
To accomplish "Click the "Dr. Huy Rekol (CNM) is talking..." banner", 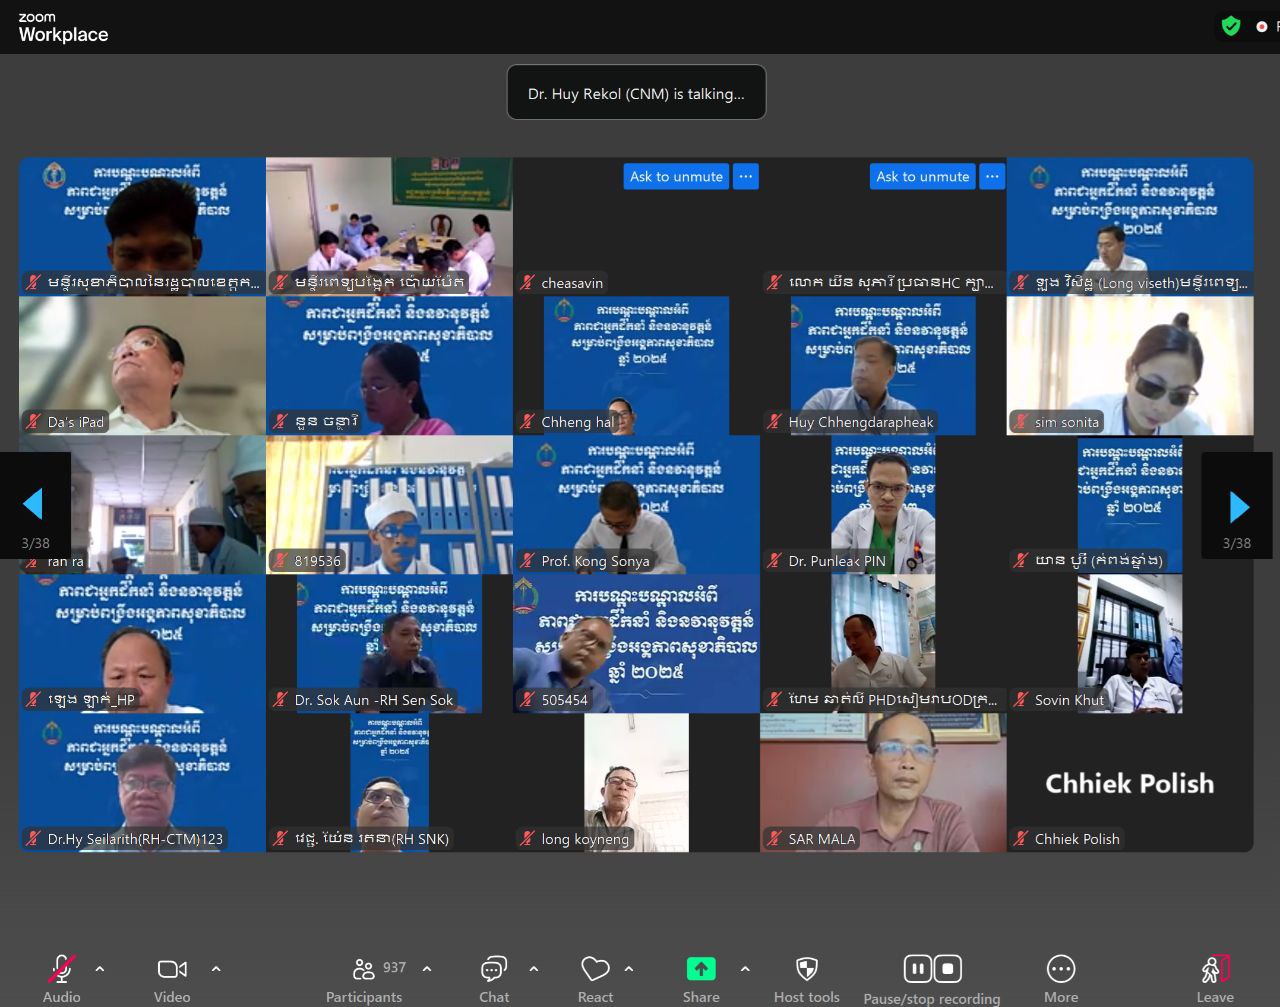I will coord(636,93).
